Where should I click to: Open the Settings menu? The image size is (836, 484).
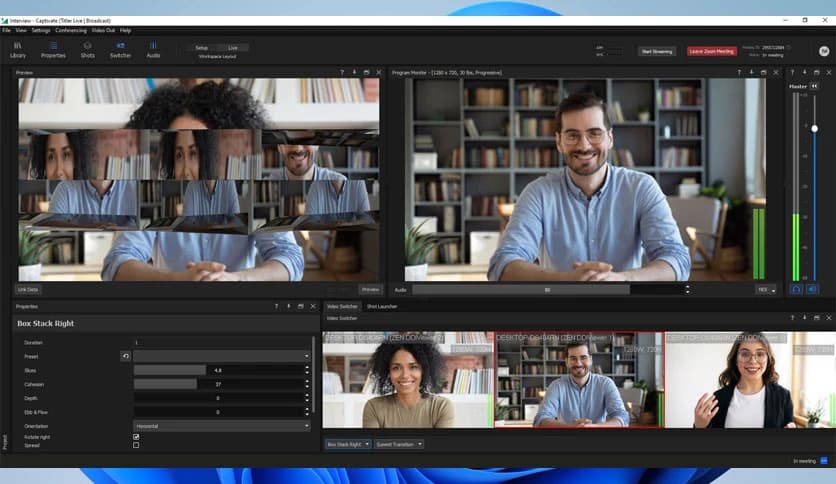(x=41, y=30)
